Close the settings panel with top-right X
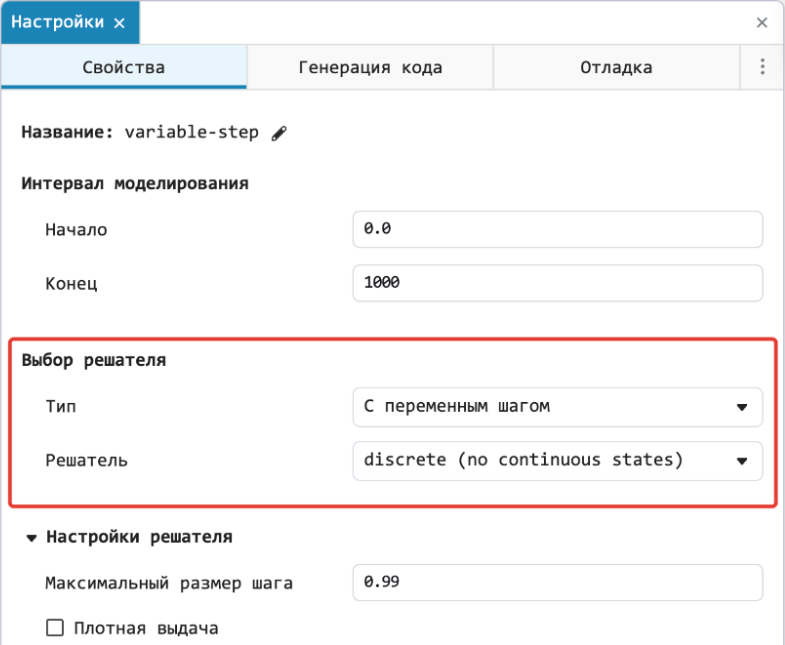Viewport: 785px width, 645px height. pyautogui.click(x=761, y=23)
